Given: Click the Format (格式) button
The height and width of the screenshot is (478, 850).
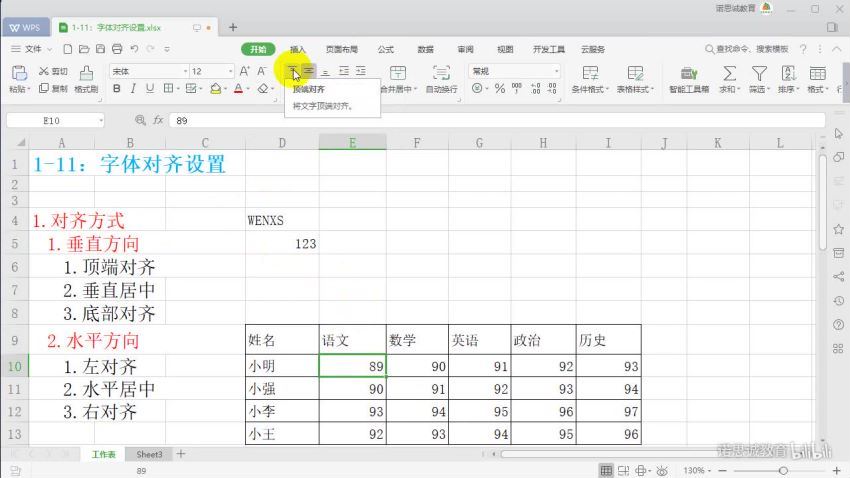Looking at the screenshot, I should (x=818, y=79).
